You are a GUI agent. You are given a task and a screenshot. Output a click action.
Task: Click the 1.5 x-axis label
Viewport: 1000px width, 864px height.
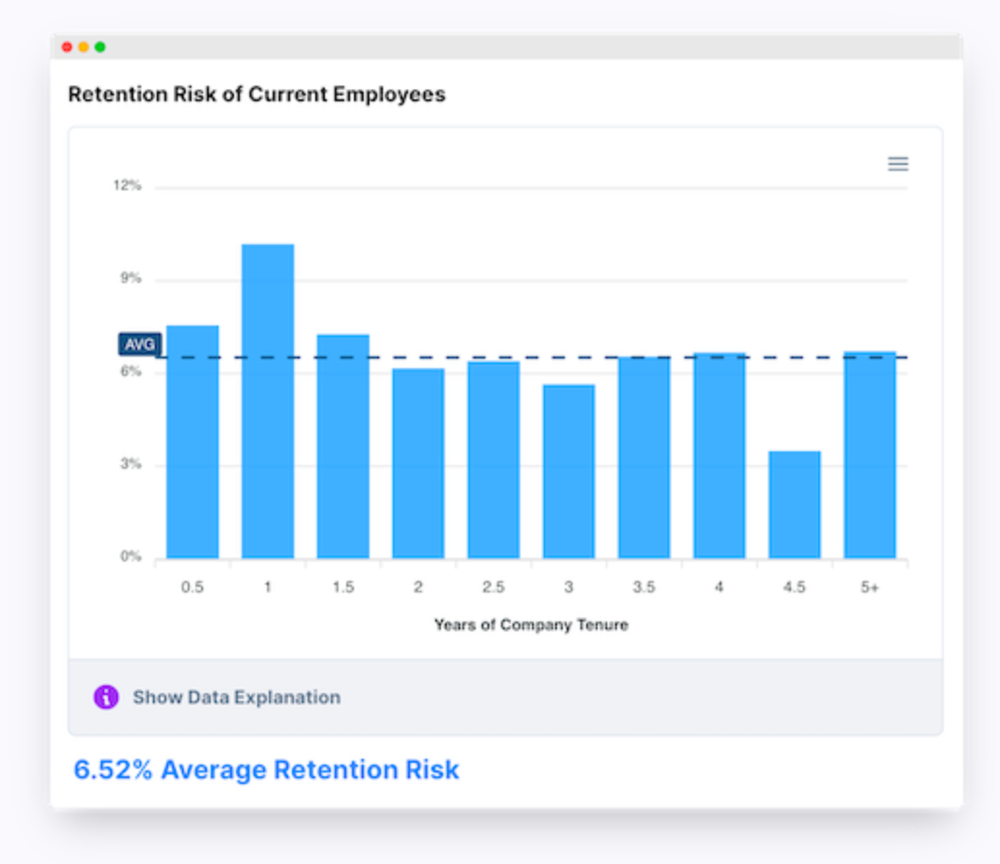click(x=343, y=587)
